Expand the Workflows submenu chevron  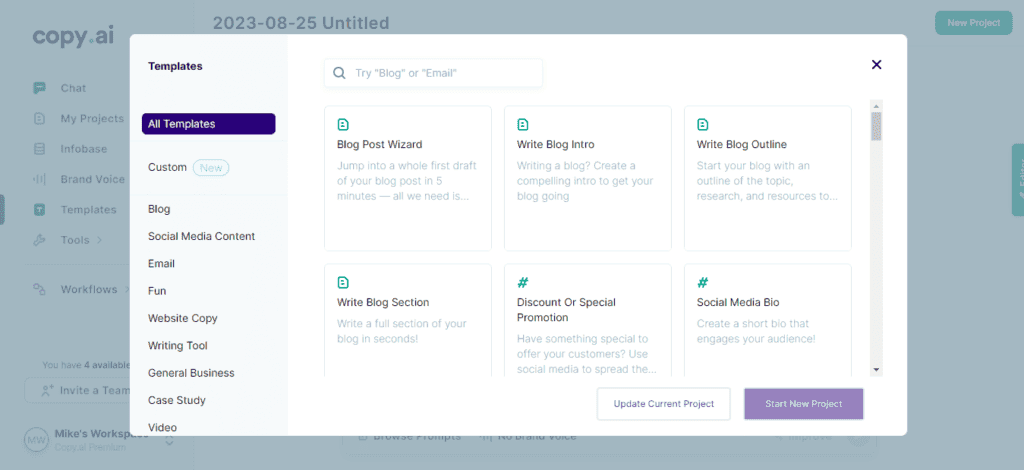(x=127, y=289)
